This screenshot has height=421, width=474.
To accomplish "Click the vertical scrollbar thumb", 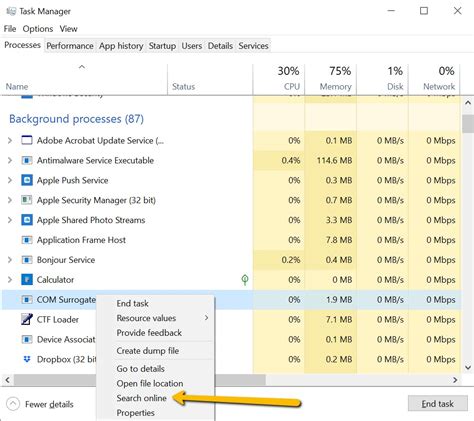I will pos(468,124).
